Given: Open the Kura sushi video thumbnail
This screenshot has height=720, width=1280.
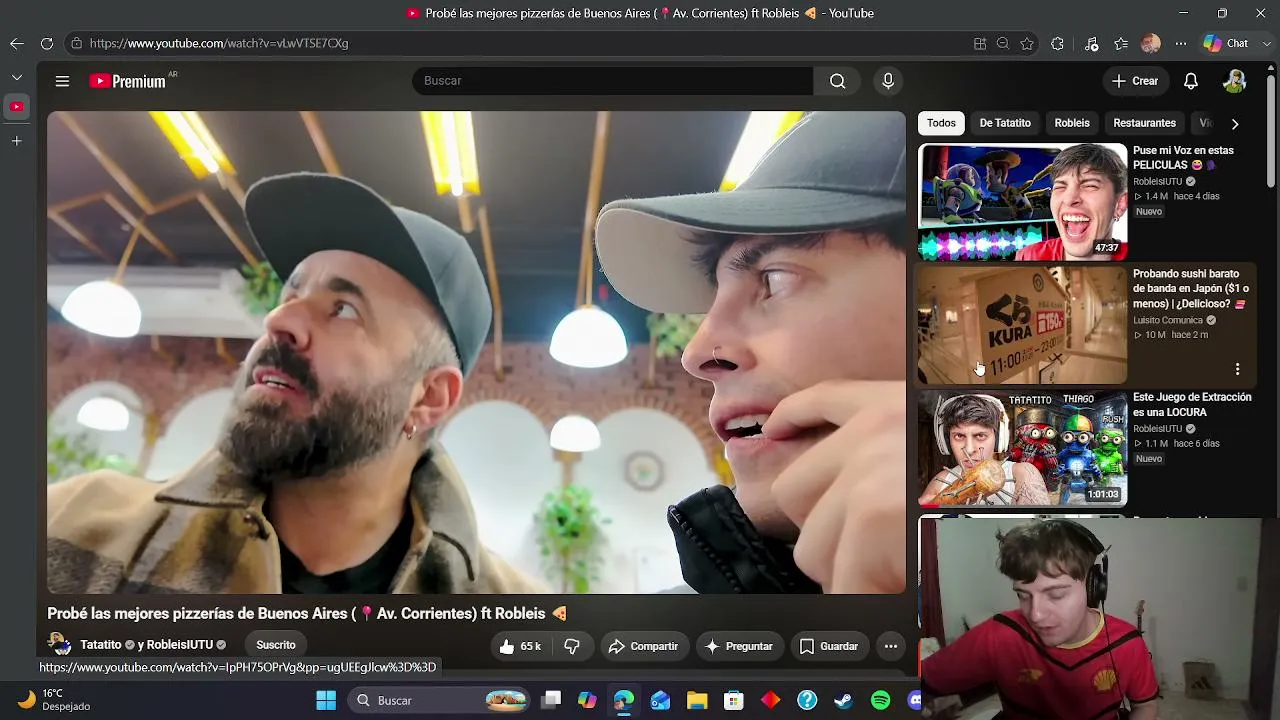Looking at the screenshot, I should 1023,325.
